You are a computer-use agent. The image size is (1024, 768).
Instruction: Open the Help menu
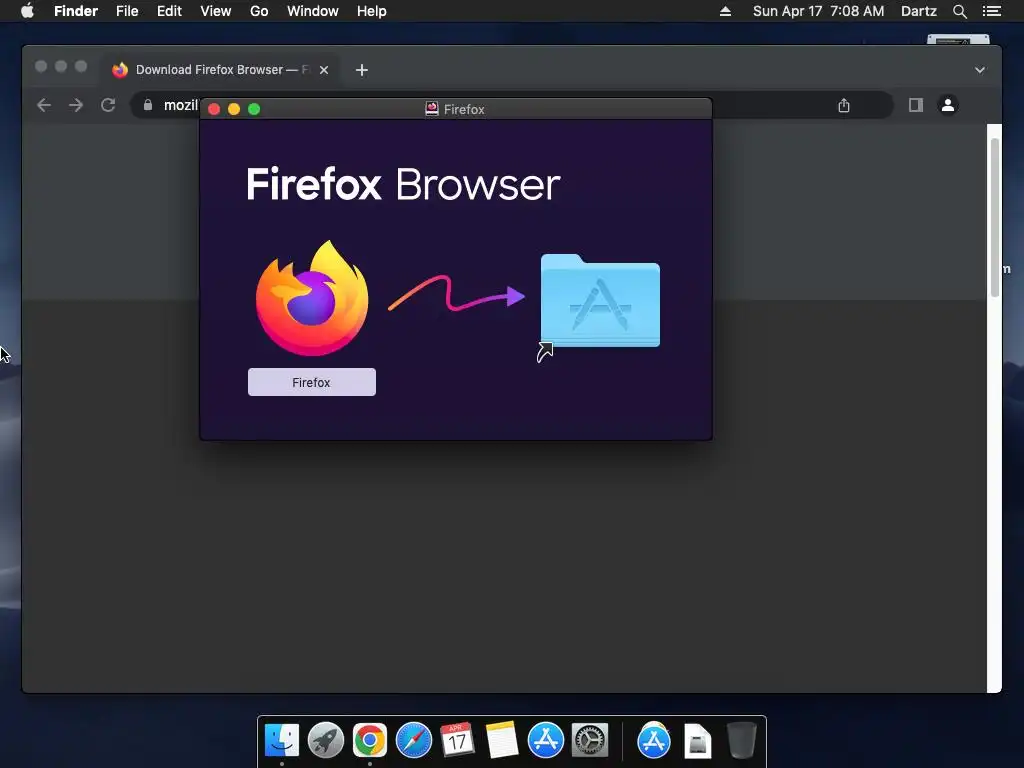tap(372, 11)
